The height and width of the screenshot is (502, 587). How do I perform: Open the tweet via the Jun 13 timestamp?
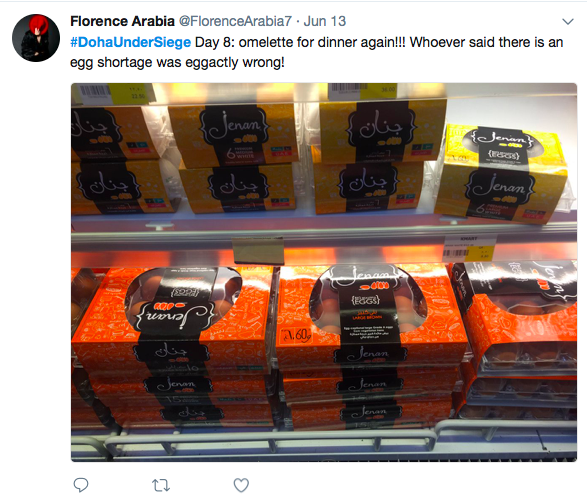tap(325, 21)
